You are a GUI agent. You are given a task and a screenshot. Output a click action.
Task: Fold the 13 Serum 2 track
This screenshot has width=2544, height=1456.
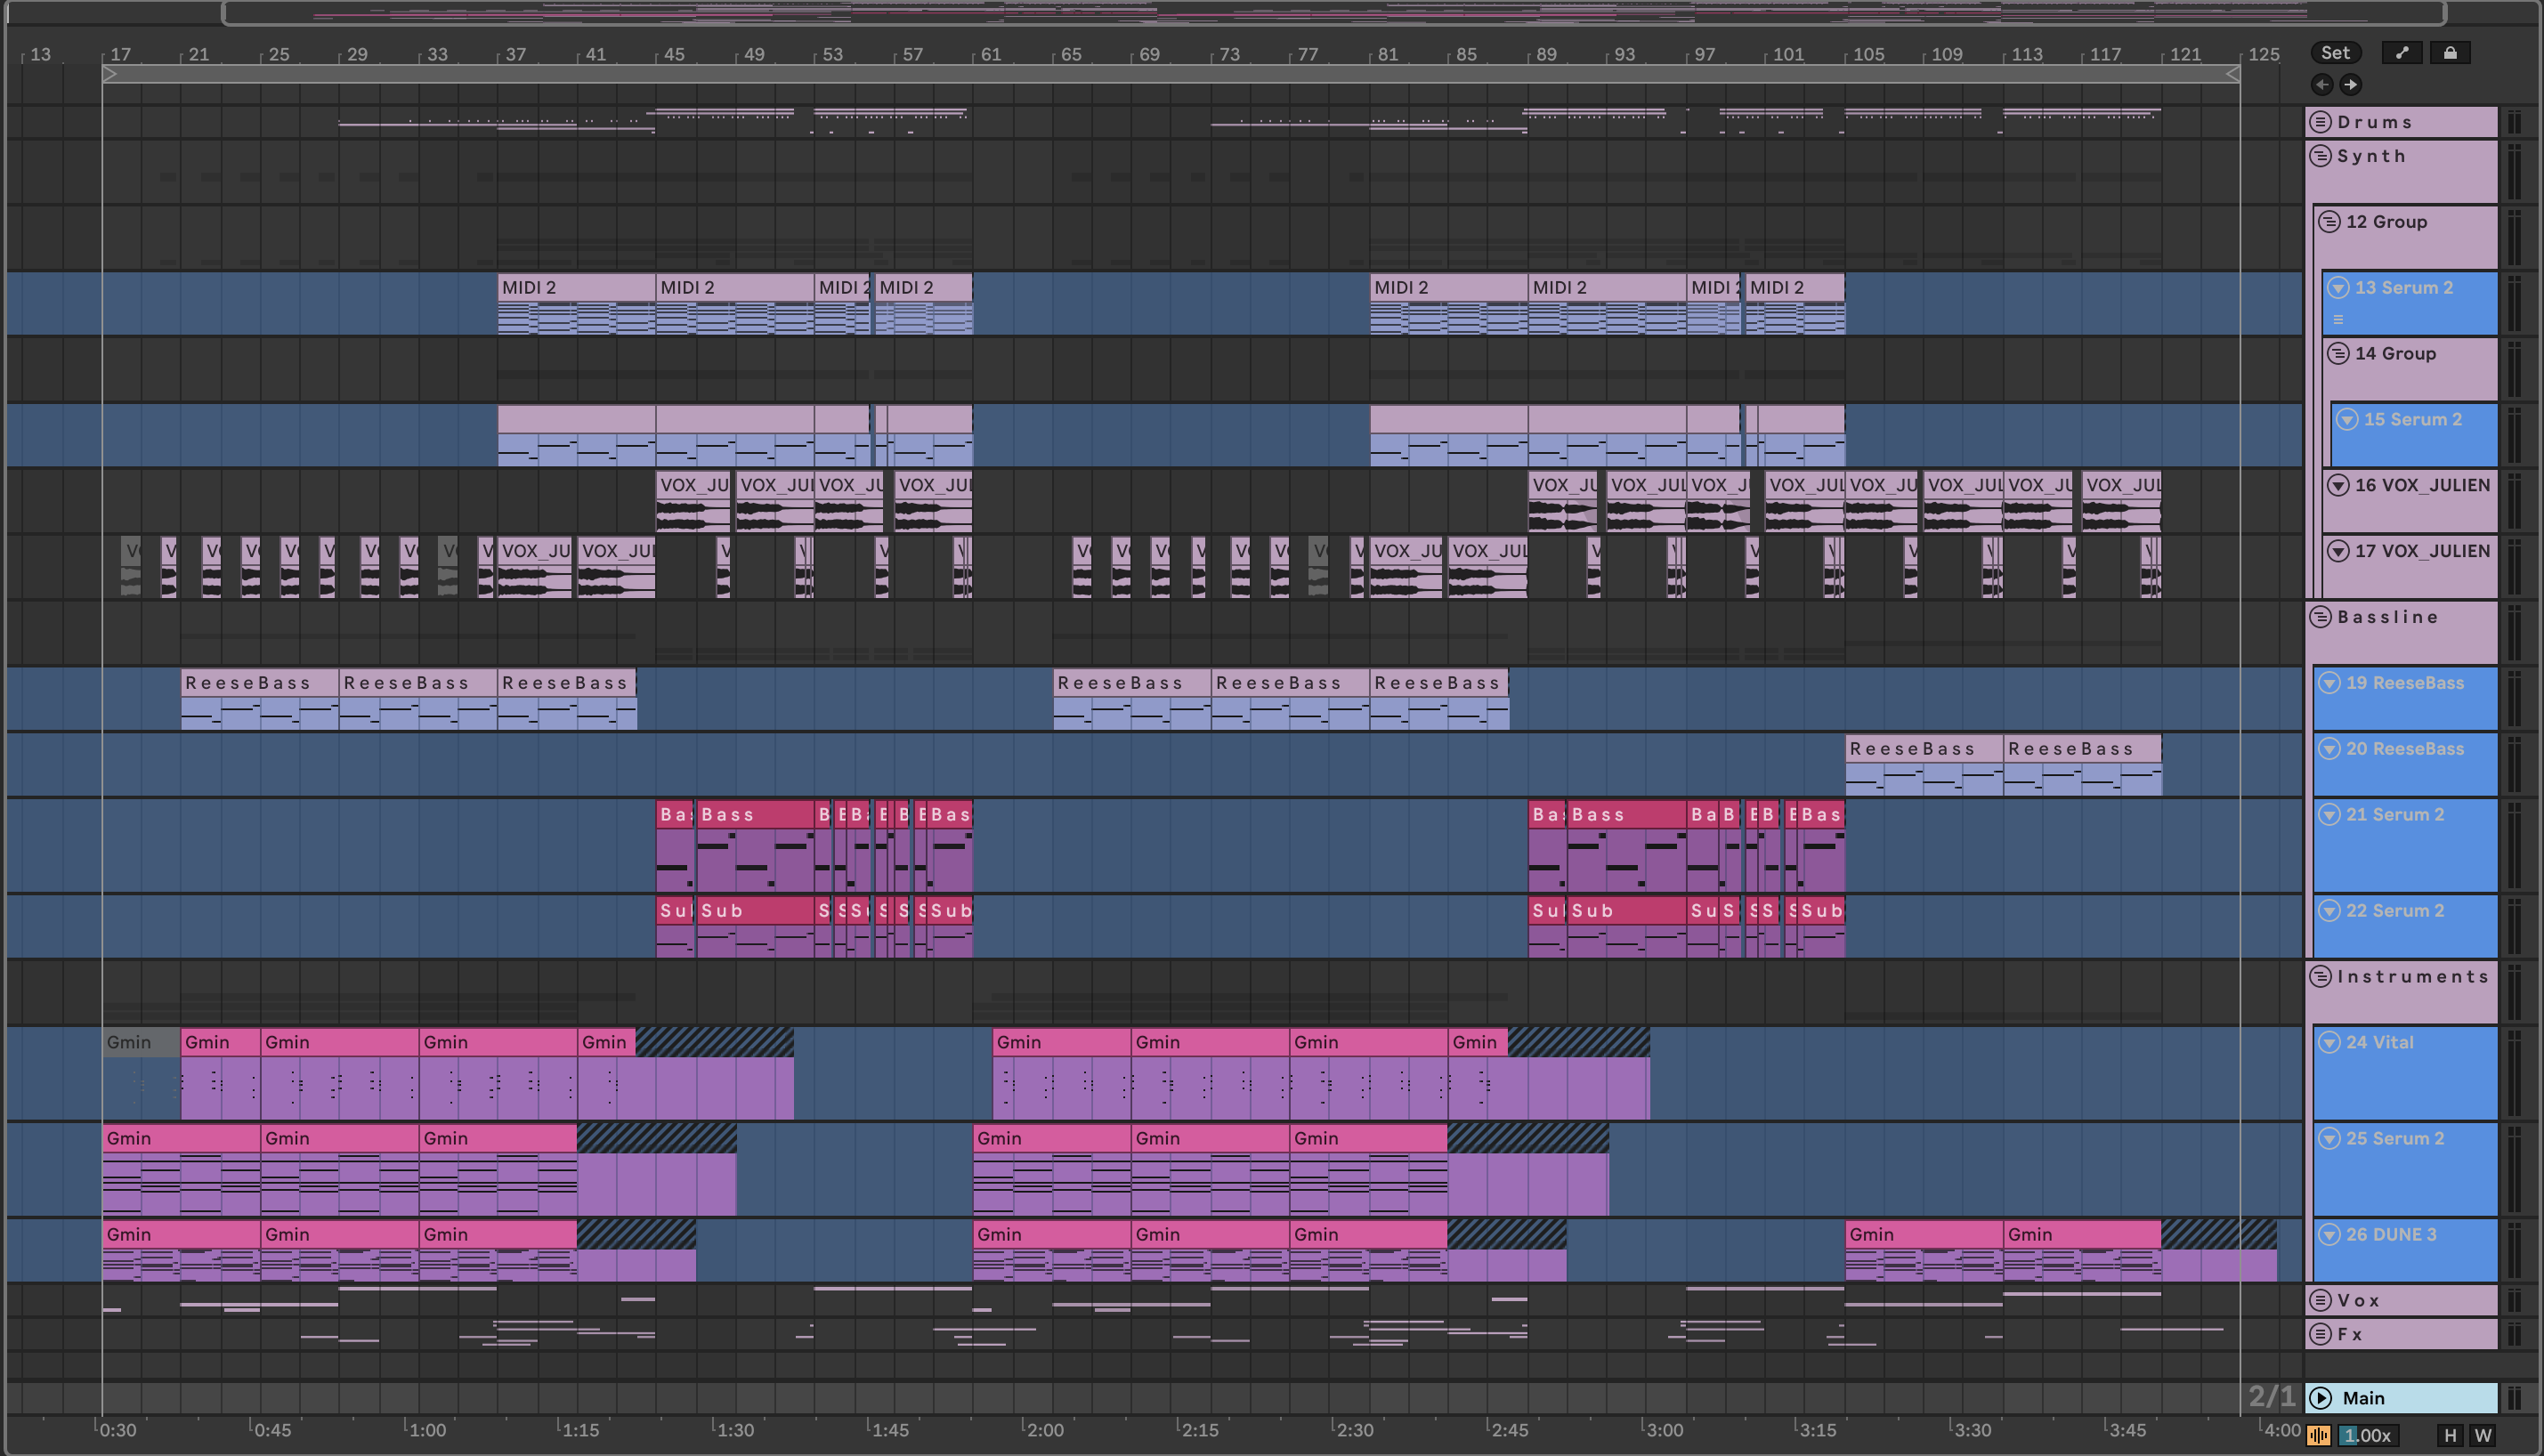point(2338,288)
